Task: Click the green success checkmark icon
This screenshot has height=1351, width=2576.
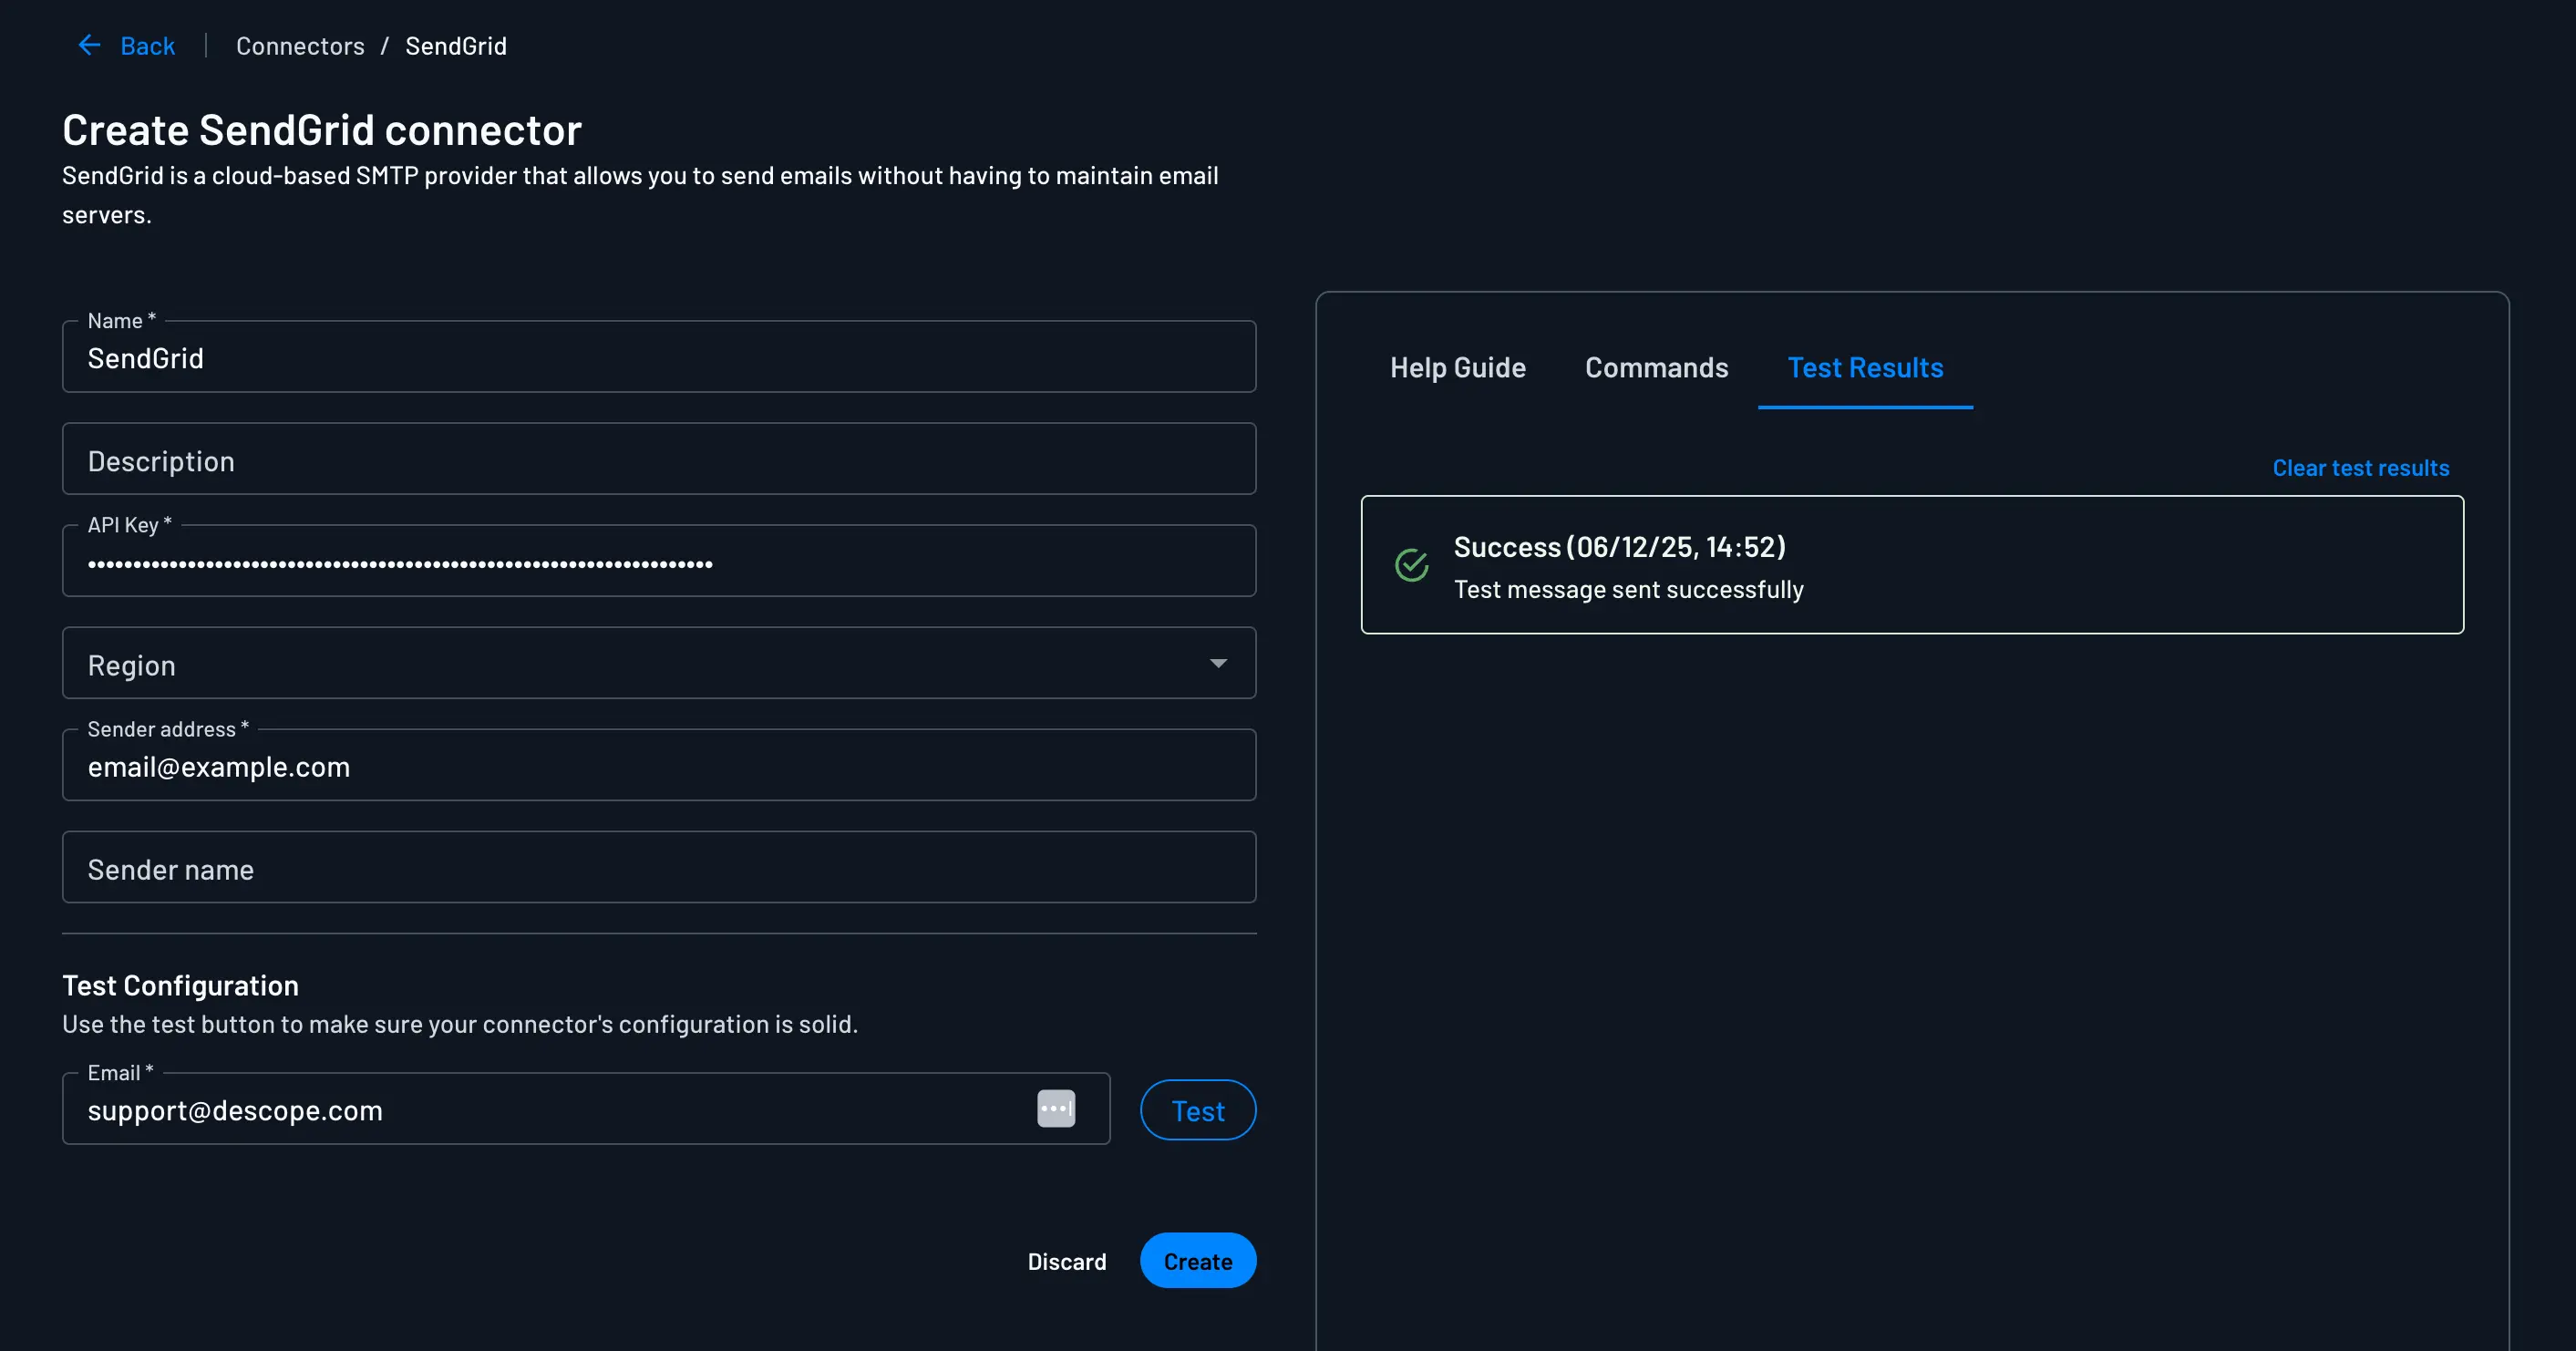Action: click(1410, 565)
